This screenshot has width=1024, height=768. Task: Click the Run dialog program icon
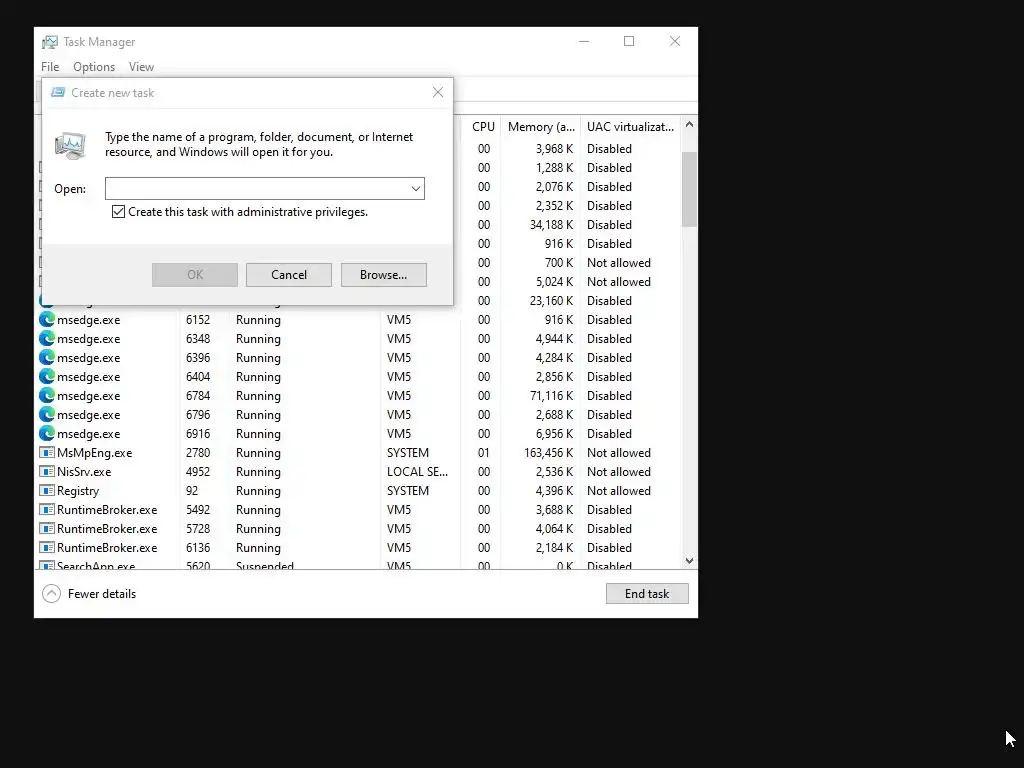(71, 145)
